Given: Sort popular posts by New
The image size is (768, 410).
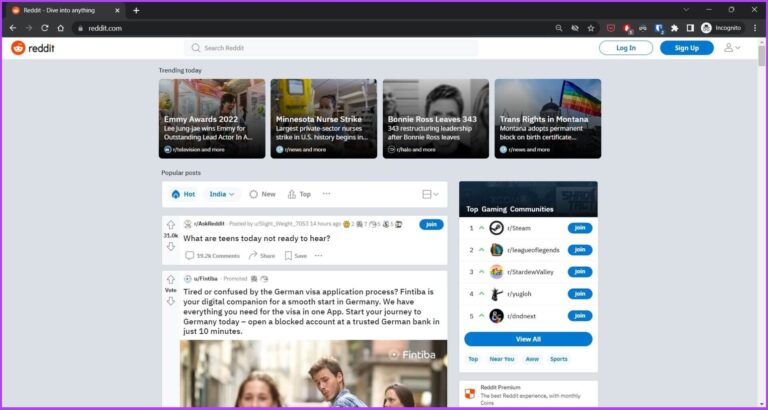Looking at the screenshot, I should (263, 194).
